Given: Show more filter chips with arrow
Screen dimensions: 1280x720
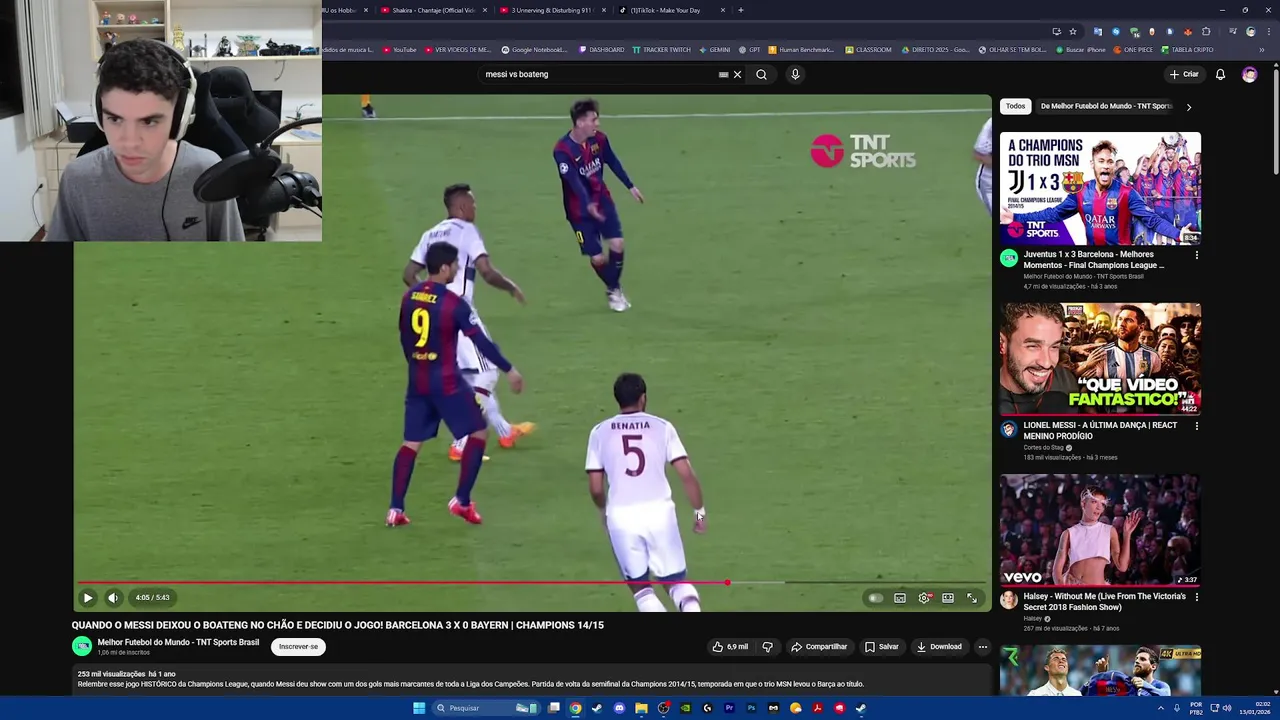Looking at the screenshot, I should pyautogui.click(x=1189, y=106).
